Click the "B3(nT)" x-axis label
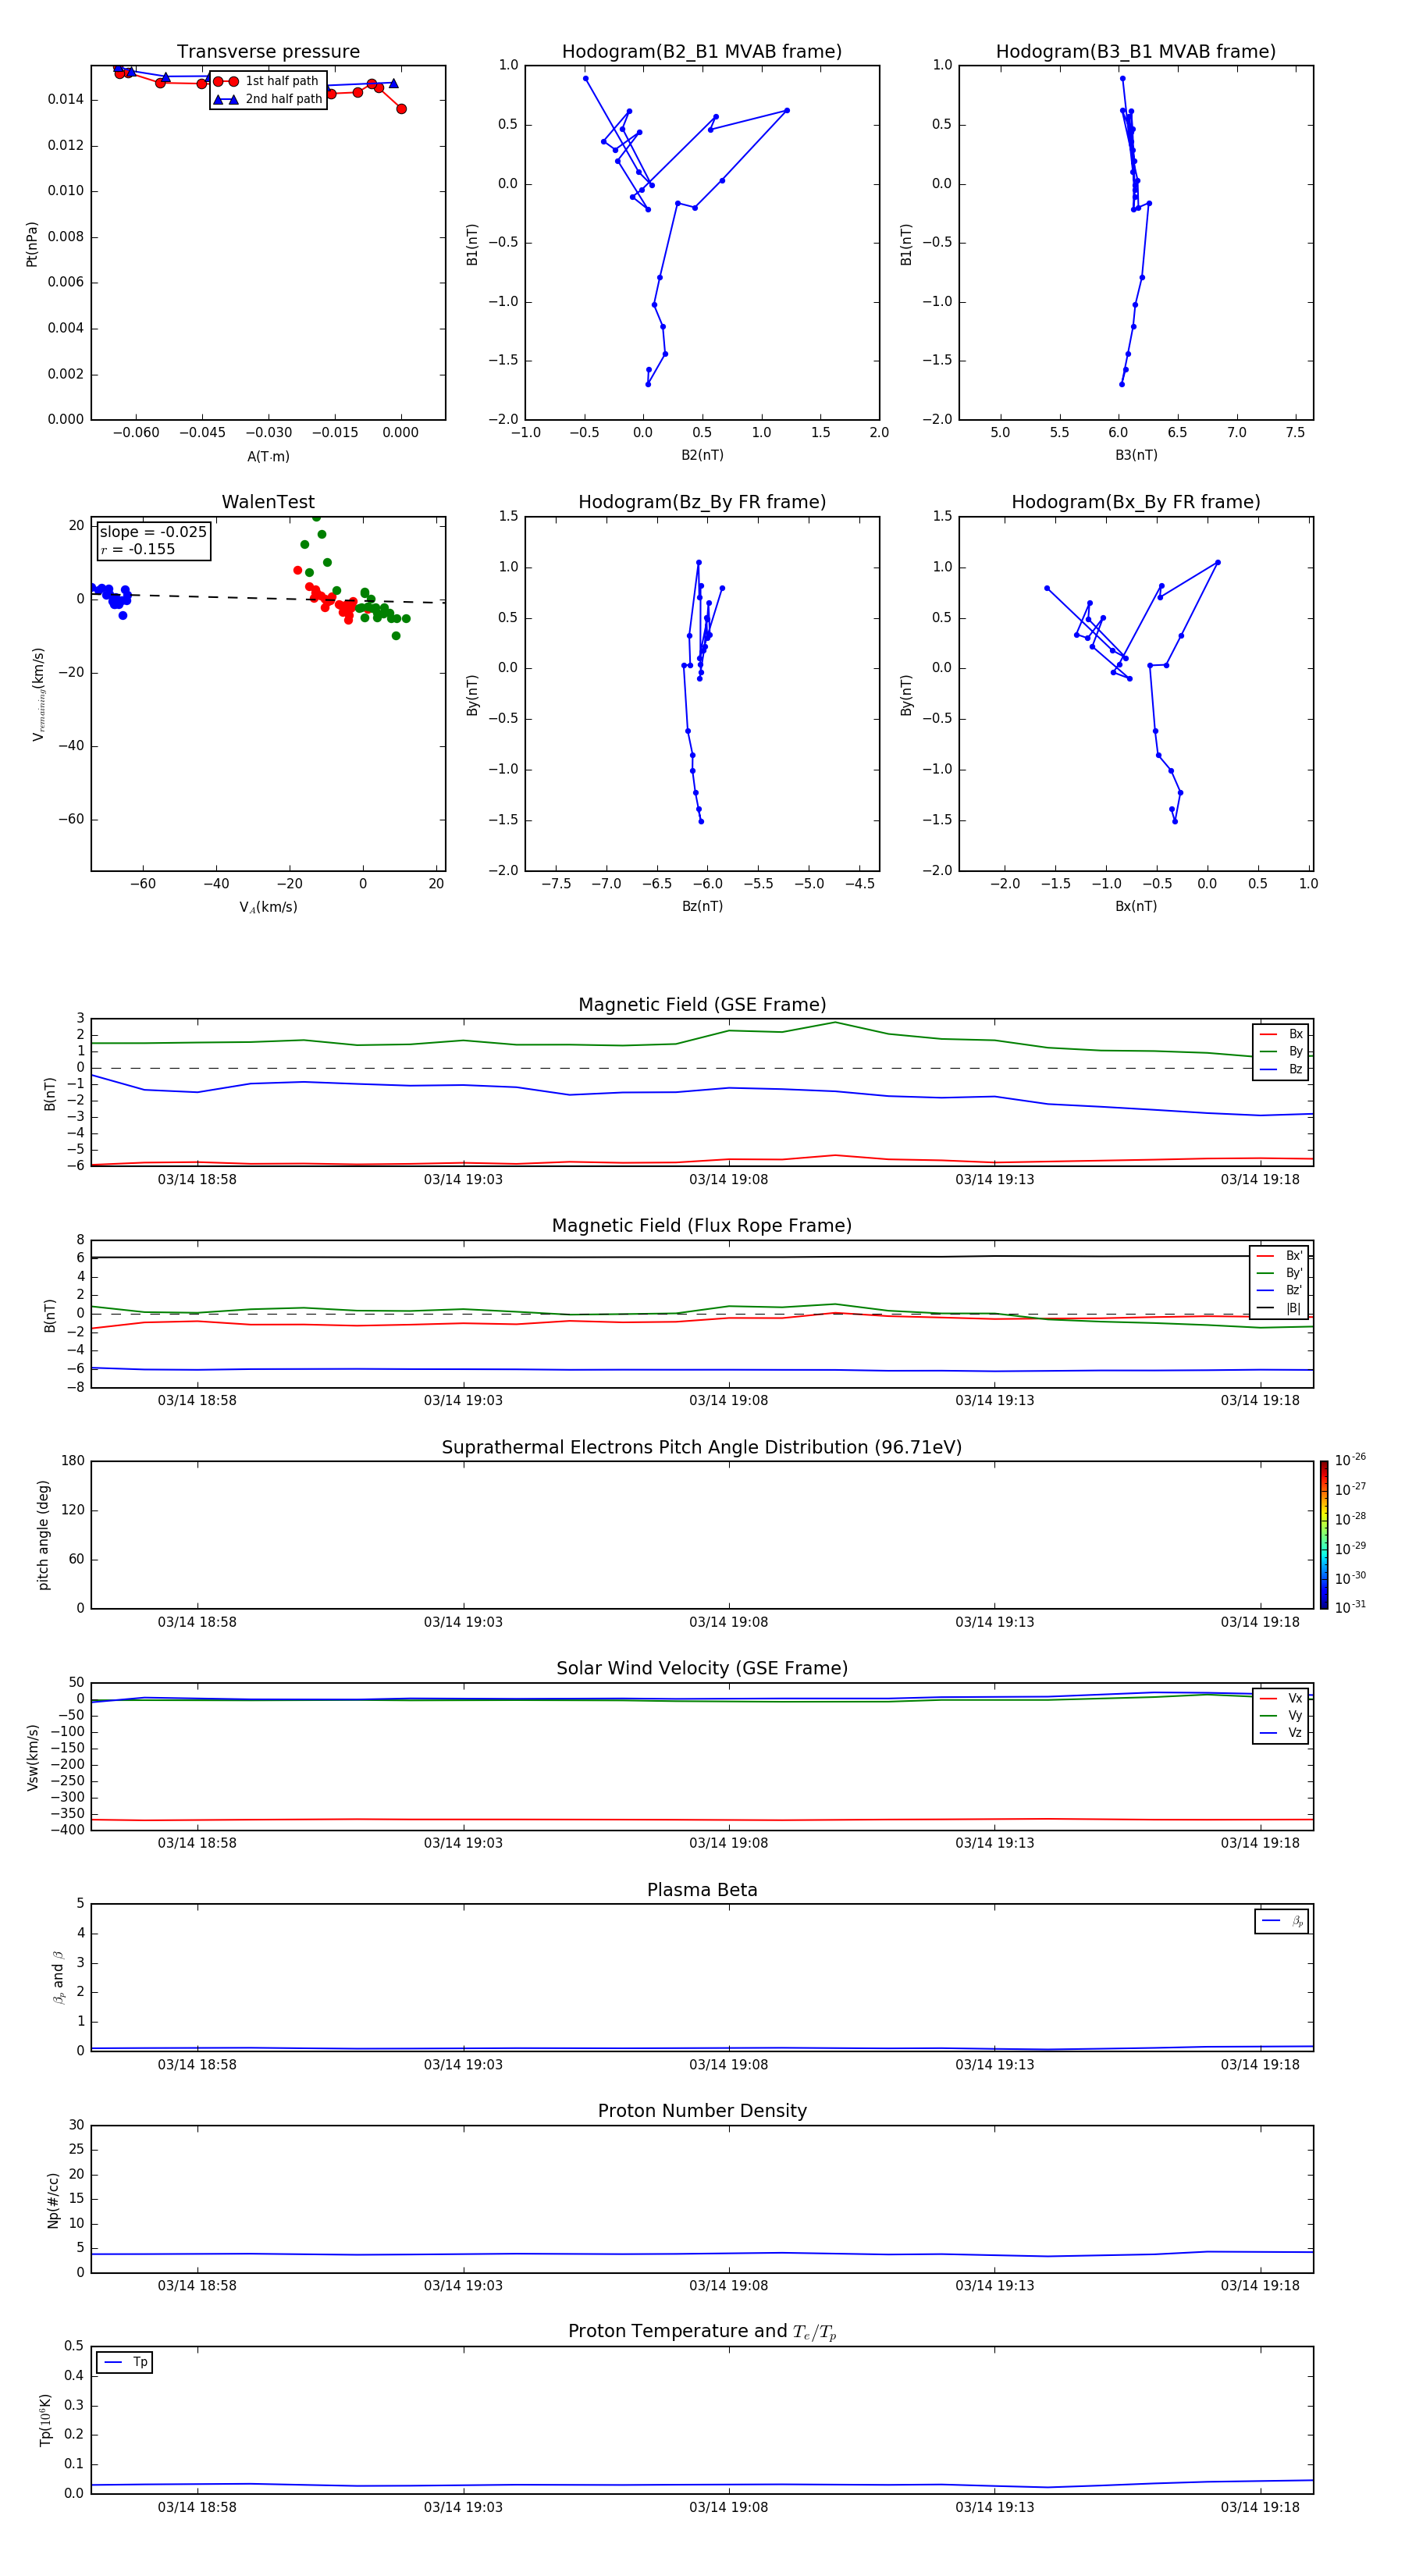 point(1136,455)
